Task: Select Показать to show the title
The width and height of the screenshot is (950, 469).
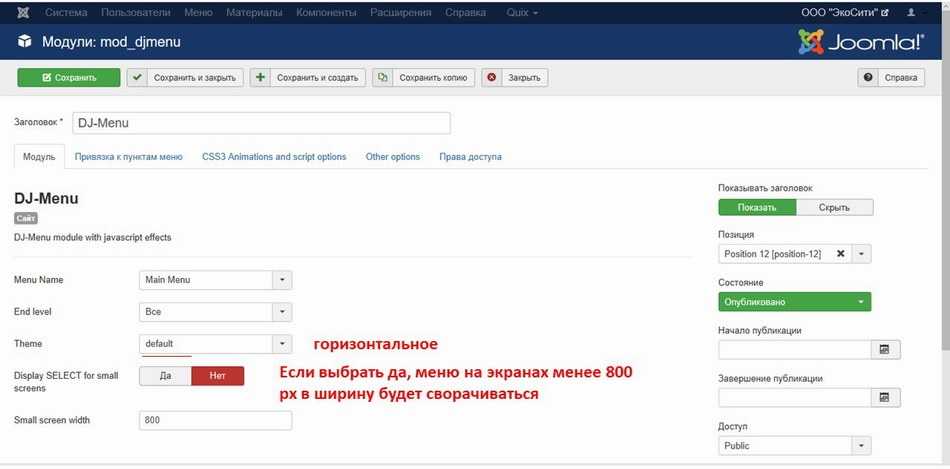Action: point(757,207)
